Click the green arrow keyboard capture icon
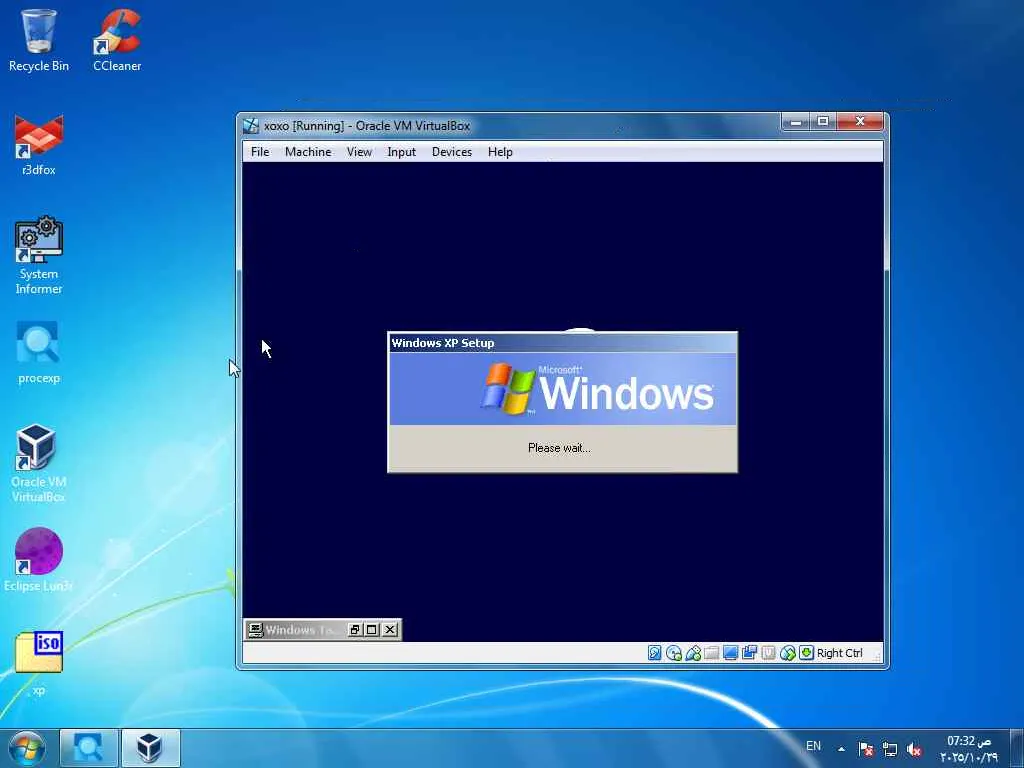The height and width of the screenshot is (768, 1024). pos(807,653)
